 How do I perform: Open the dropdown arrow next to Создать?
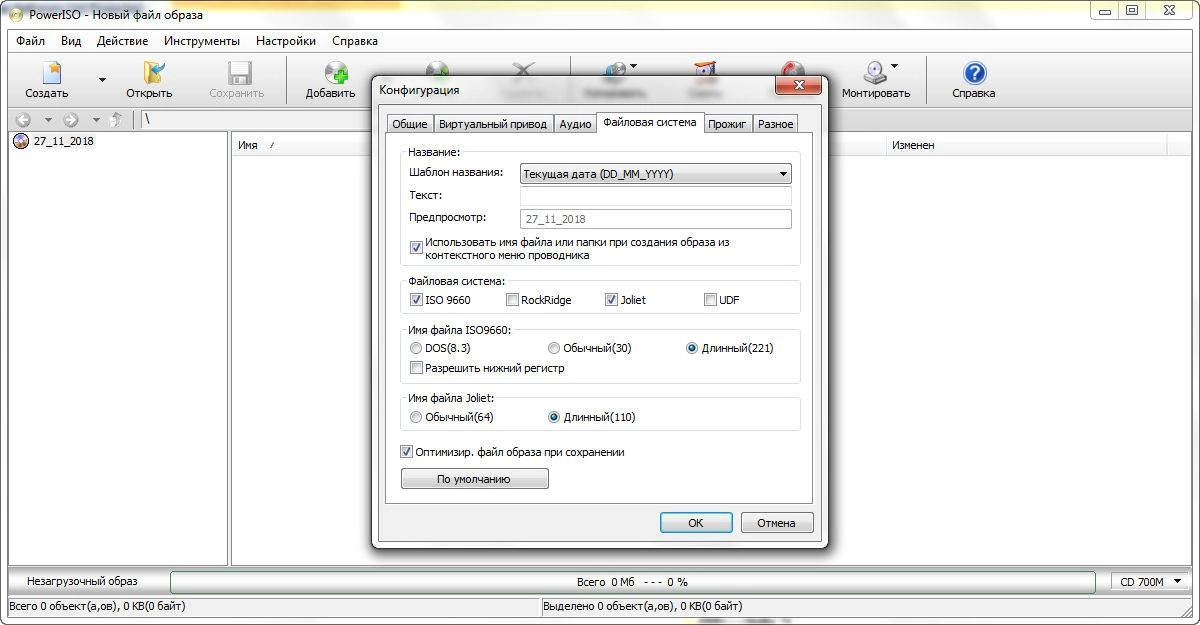point(102,80)
